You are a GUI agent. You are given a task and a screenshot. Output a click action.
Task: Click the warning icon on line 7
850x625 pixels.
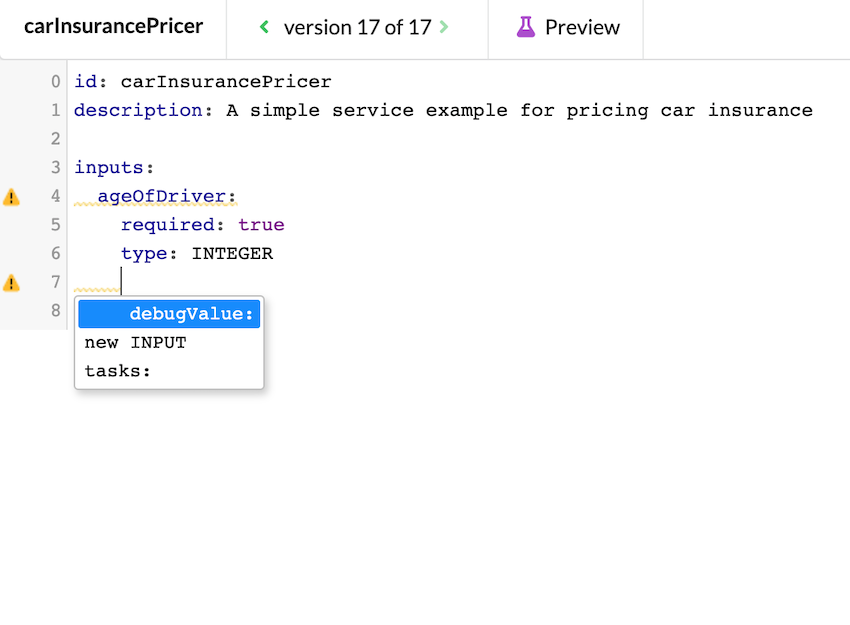12,282
